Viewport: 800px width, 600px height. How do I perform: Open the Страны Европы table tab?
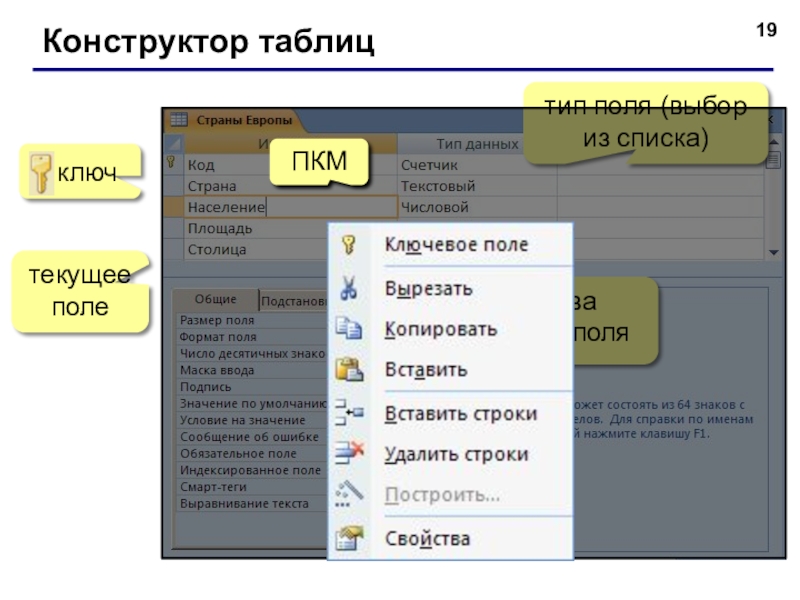click(244, 120)
